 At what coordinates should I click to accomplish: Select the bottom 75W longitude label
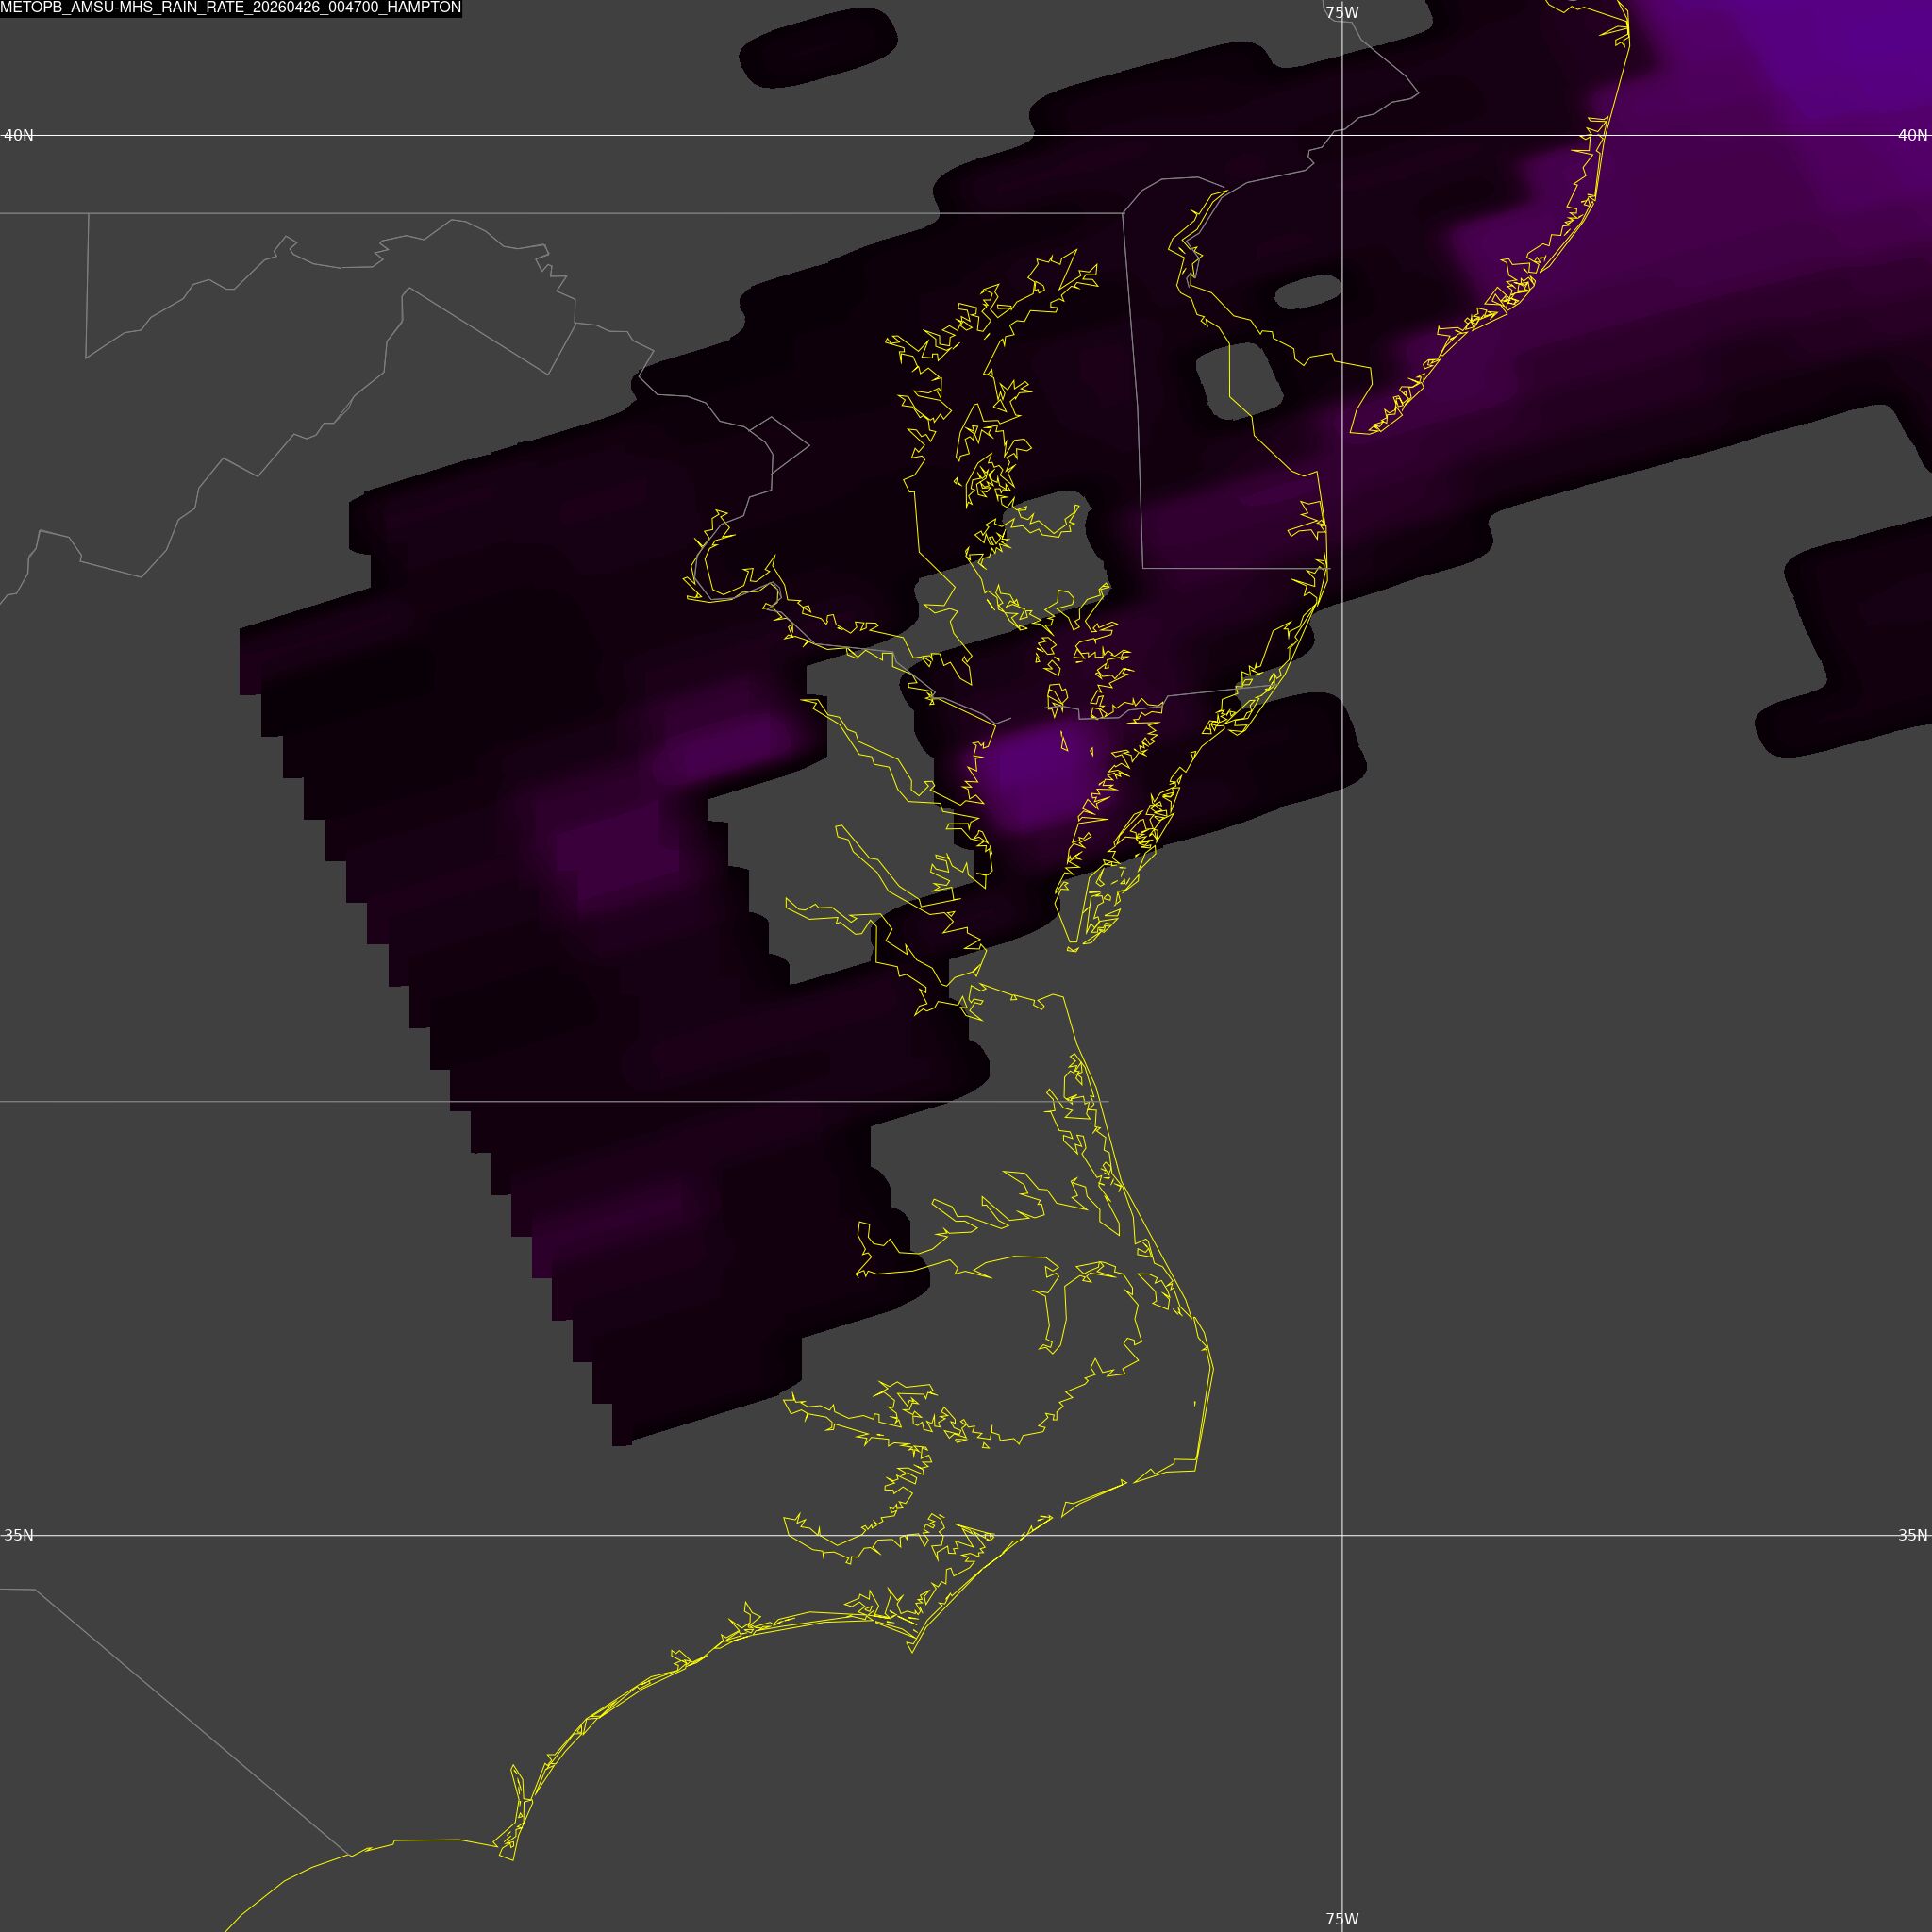pyautogui.click(x=1342, y=1919)
